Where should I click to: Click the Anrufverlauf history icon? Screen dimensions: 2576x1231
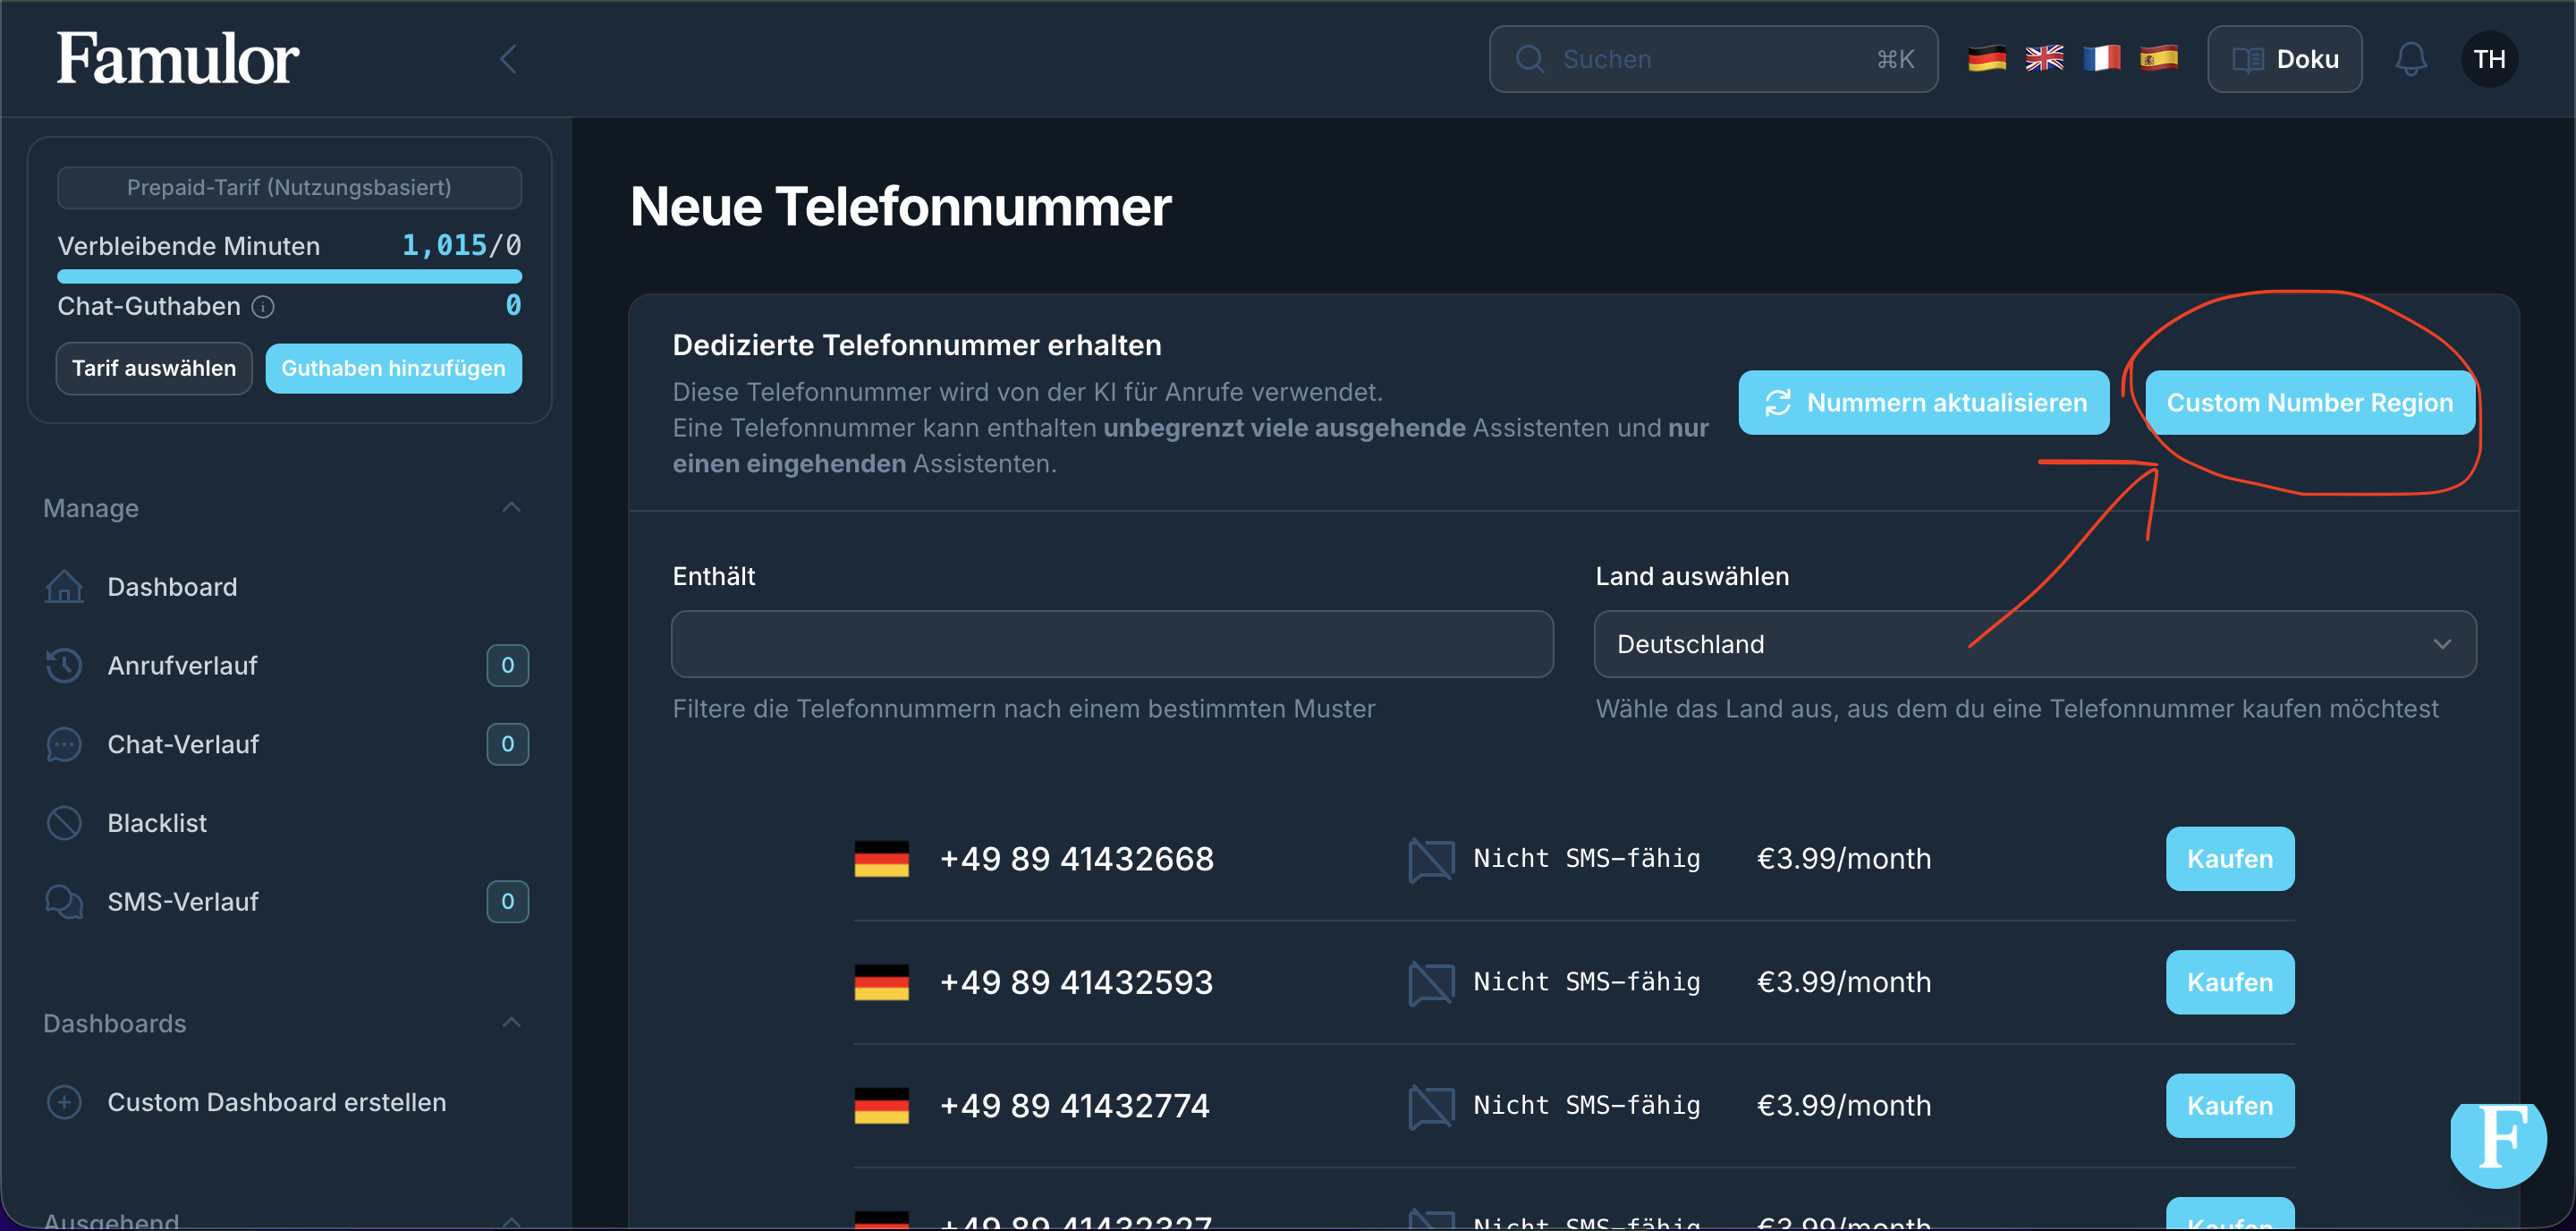point(64,665)
